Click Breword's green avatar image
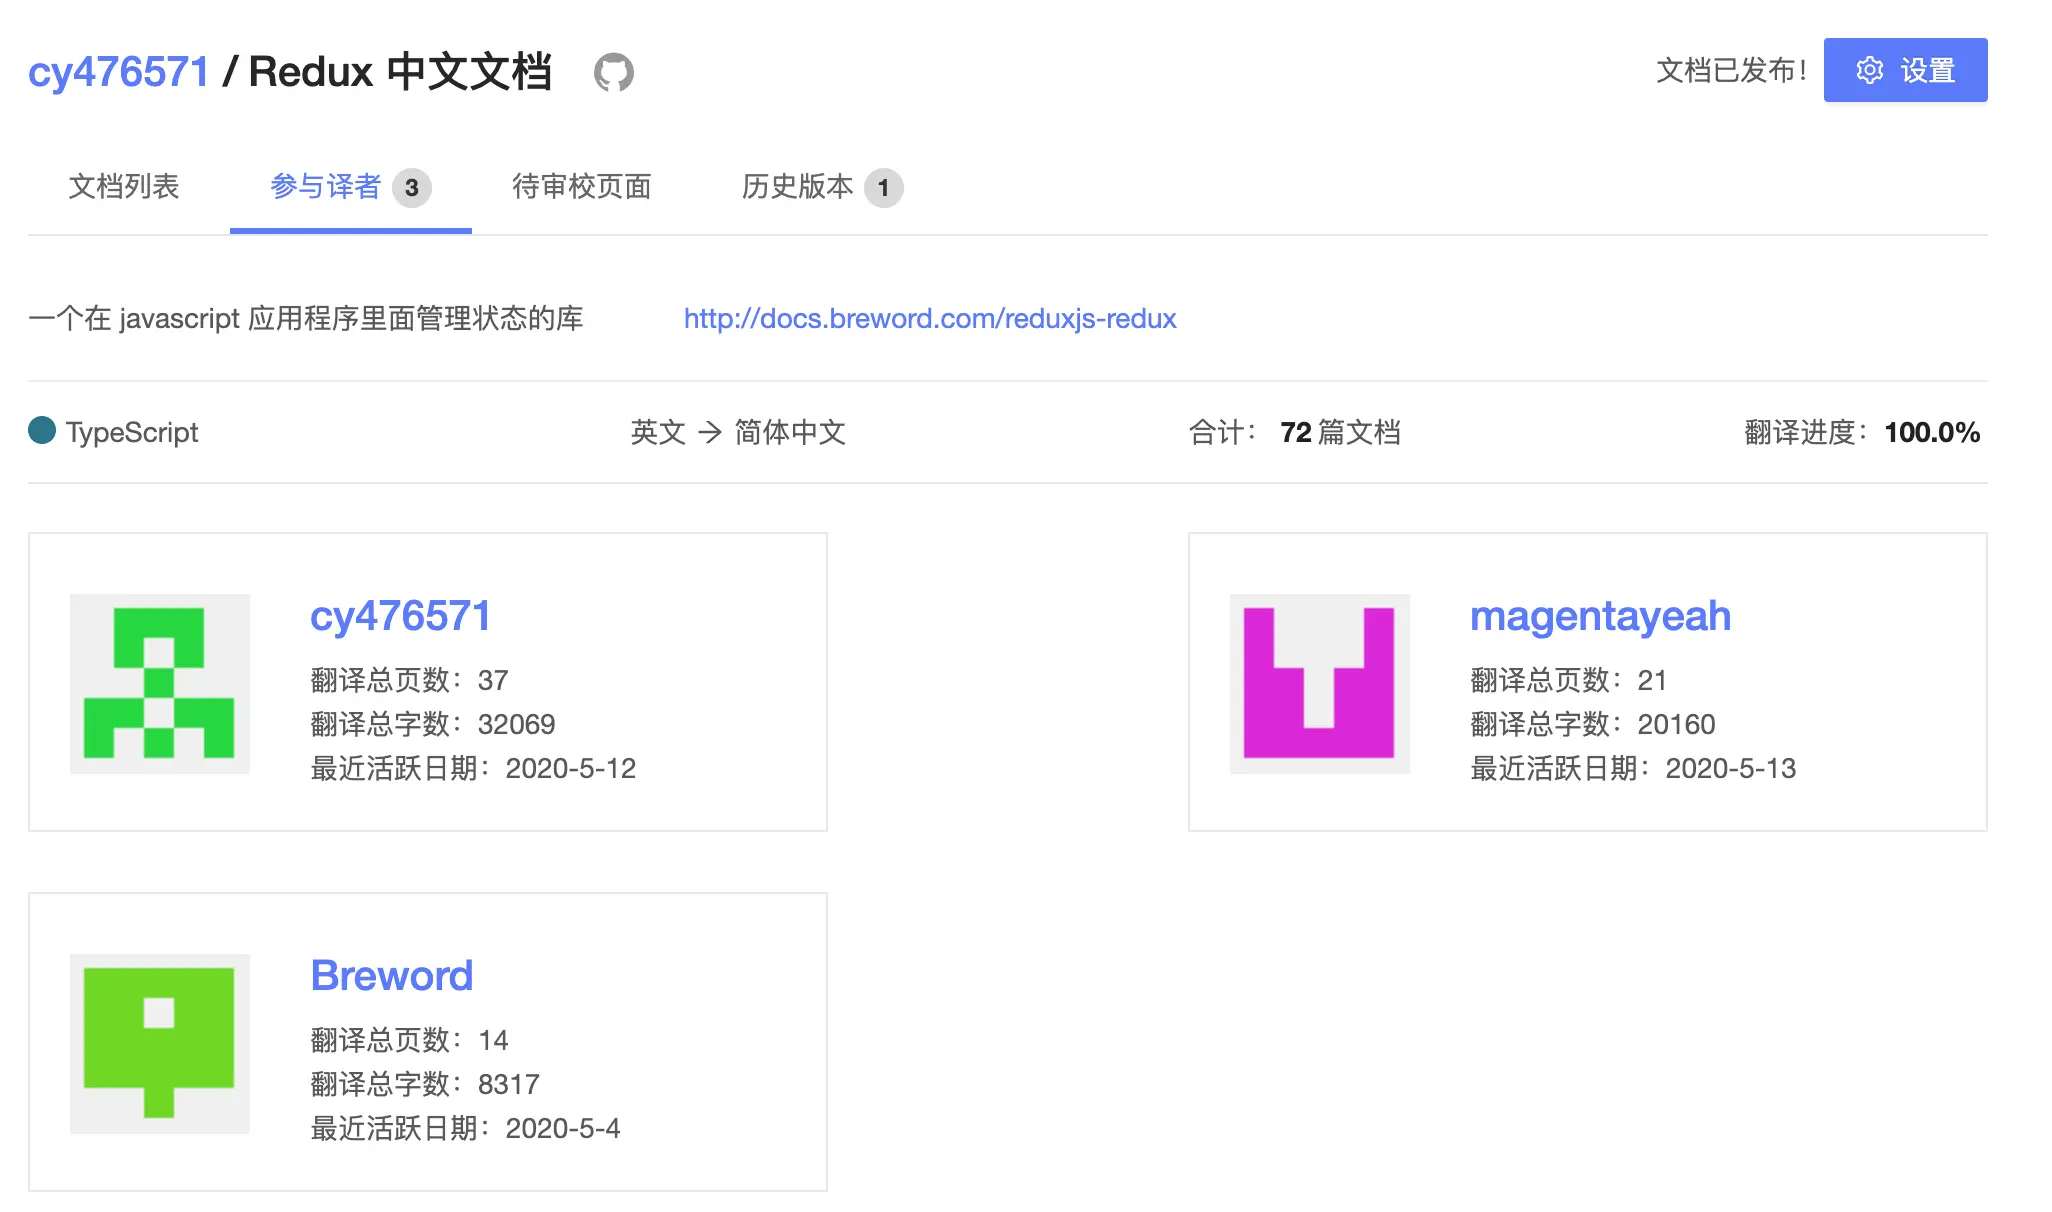2052x1212 pixels. [160, 1043]
